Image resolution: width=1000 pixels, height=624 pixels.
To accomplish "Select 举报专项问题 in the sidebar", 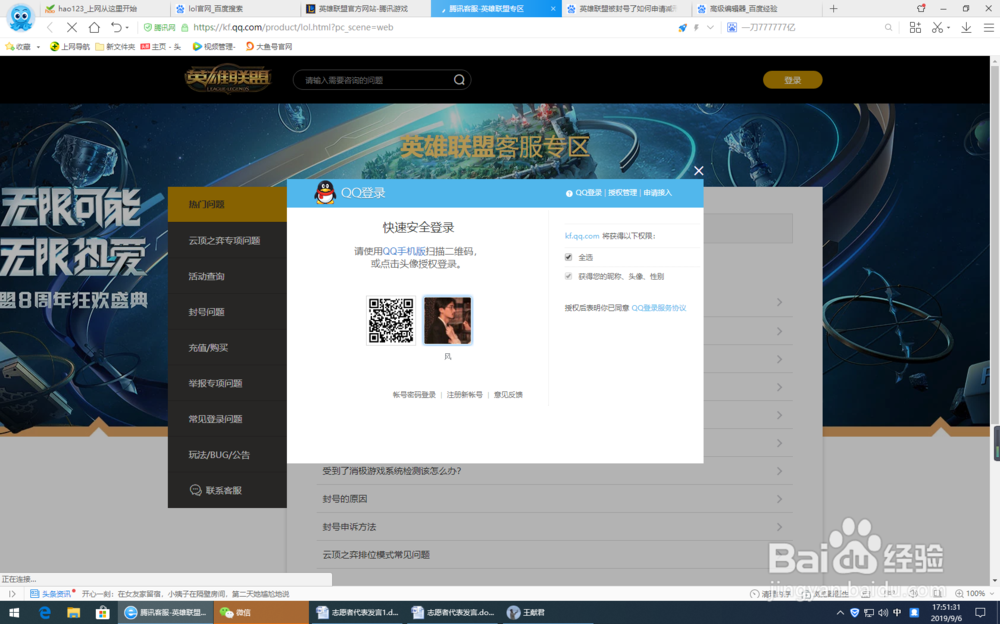I will coord(227,383).
